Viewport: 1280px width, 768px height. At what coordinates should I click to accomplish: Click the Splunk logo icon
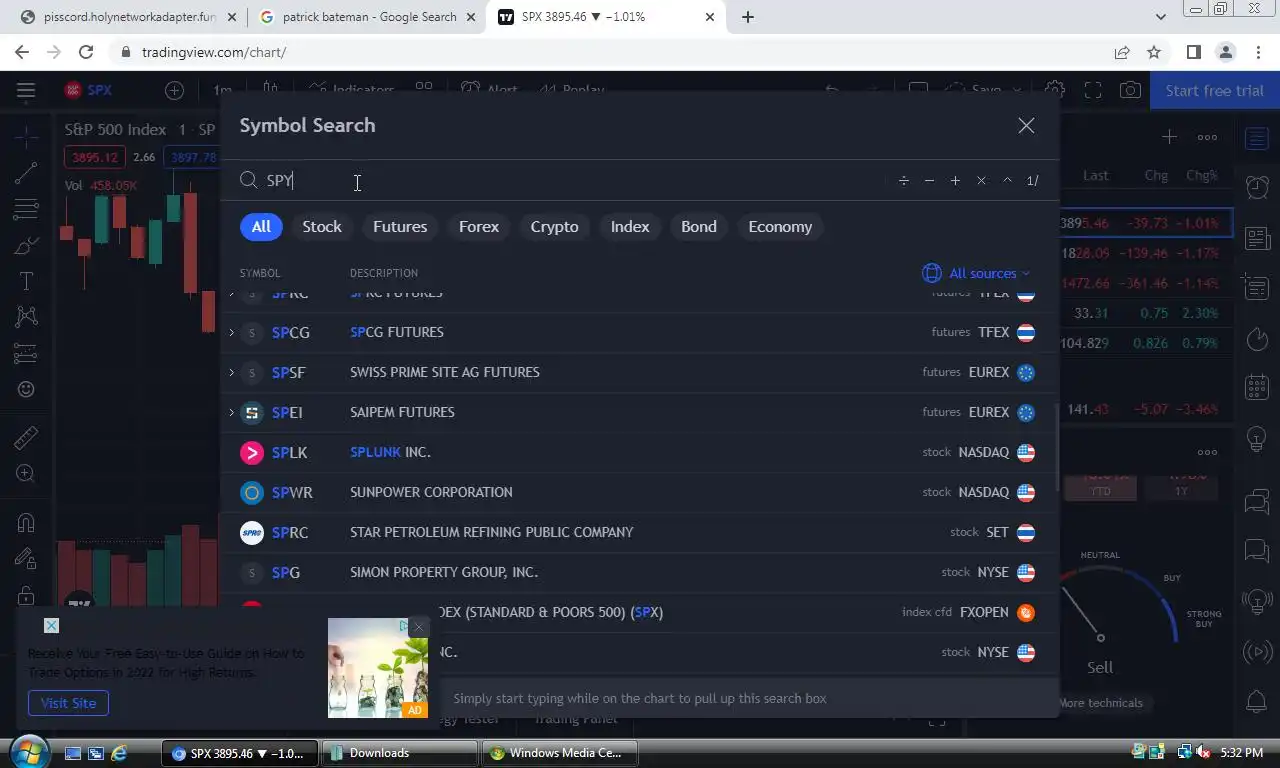point(252,452)
